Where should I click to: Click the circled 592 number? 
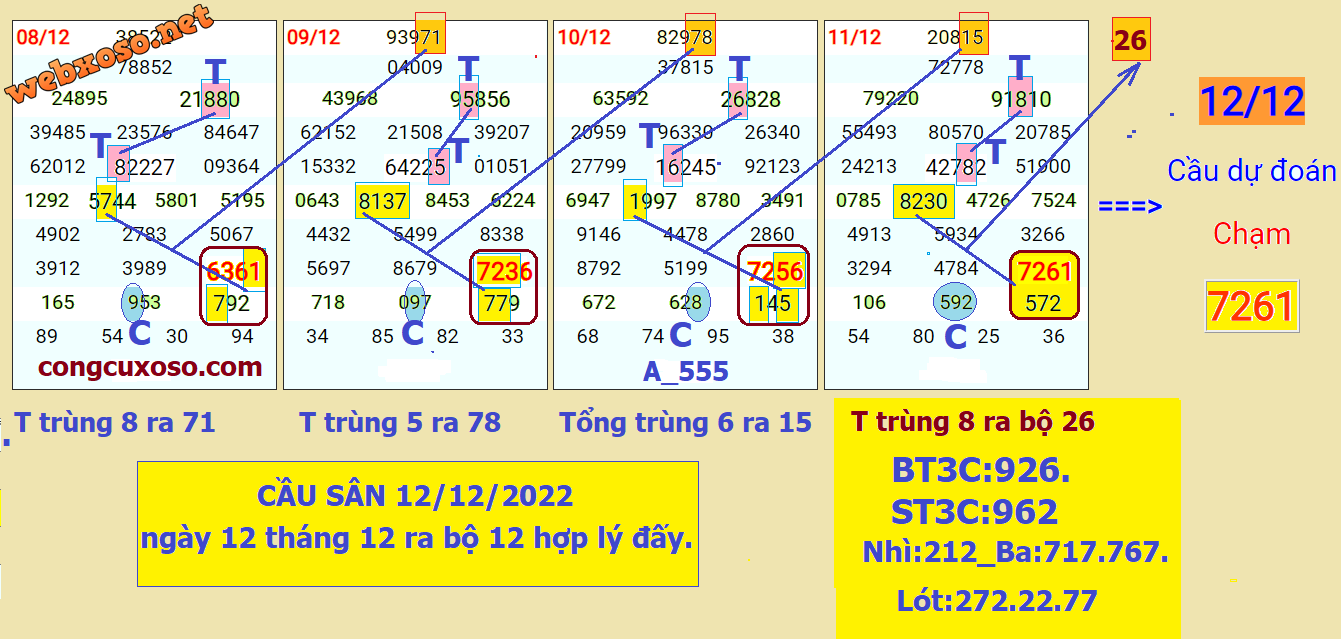[x=957, y=302]
